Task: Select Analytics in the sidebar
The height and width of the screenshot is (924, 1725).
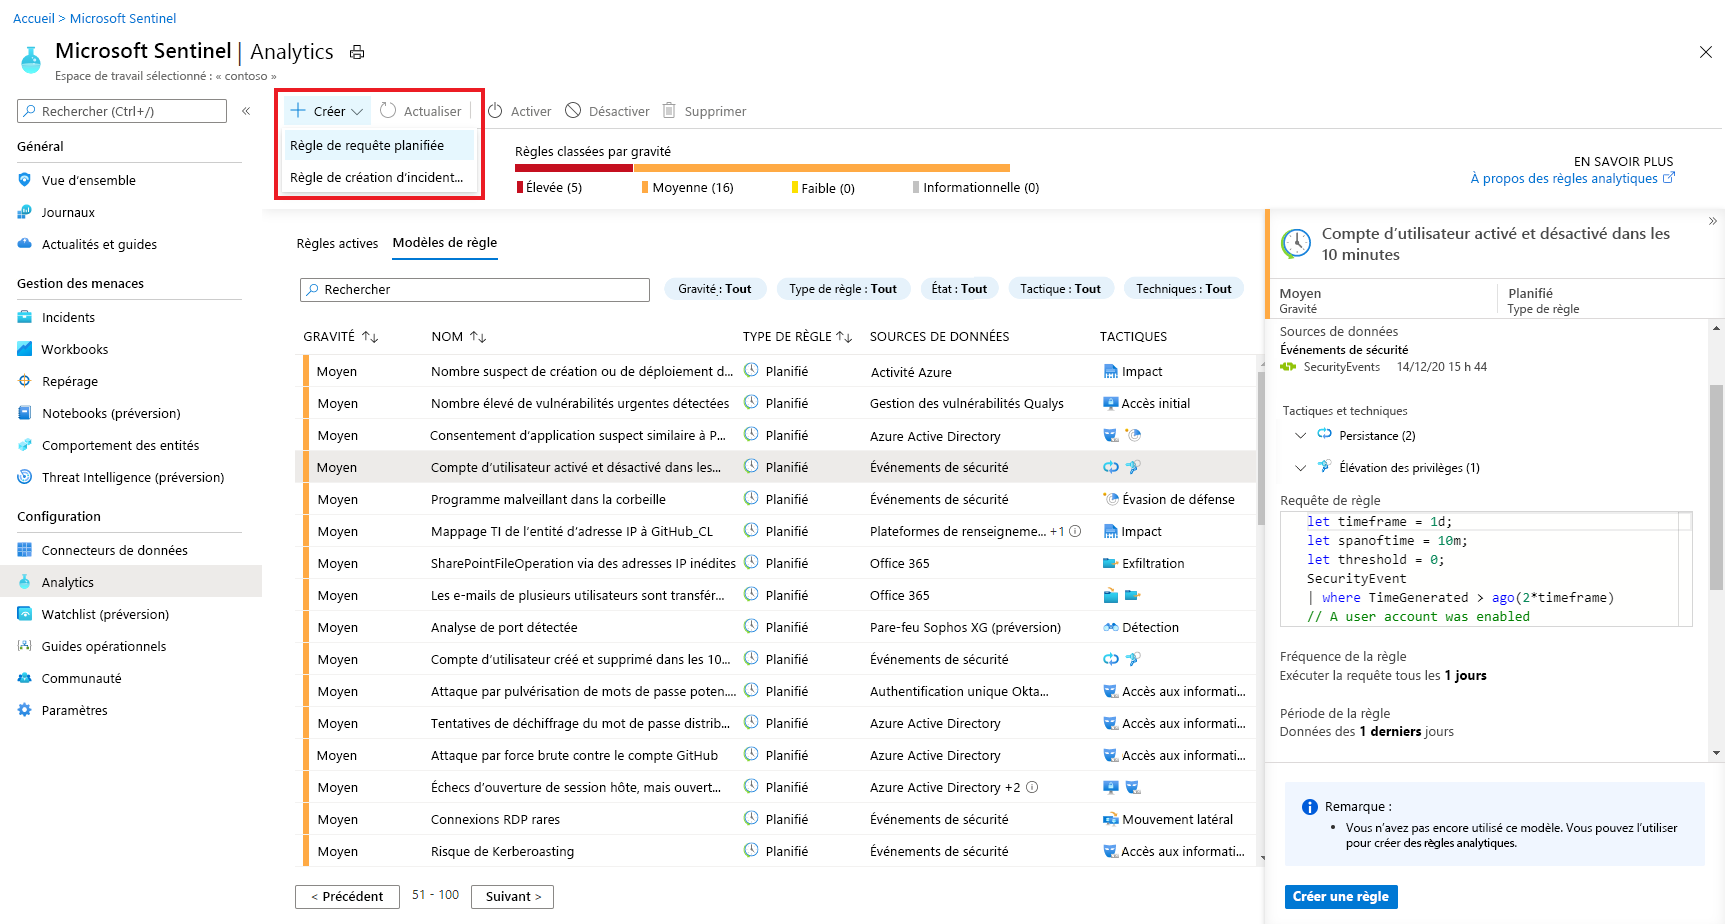Action: point(131,582)
